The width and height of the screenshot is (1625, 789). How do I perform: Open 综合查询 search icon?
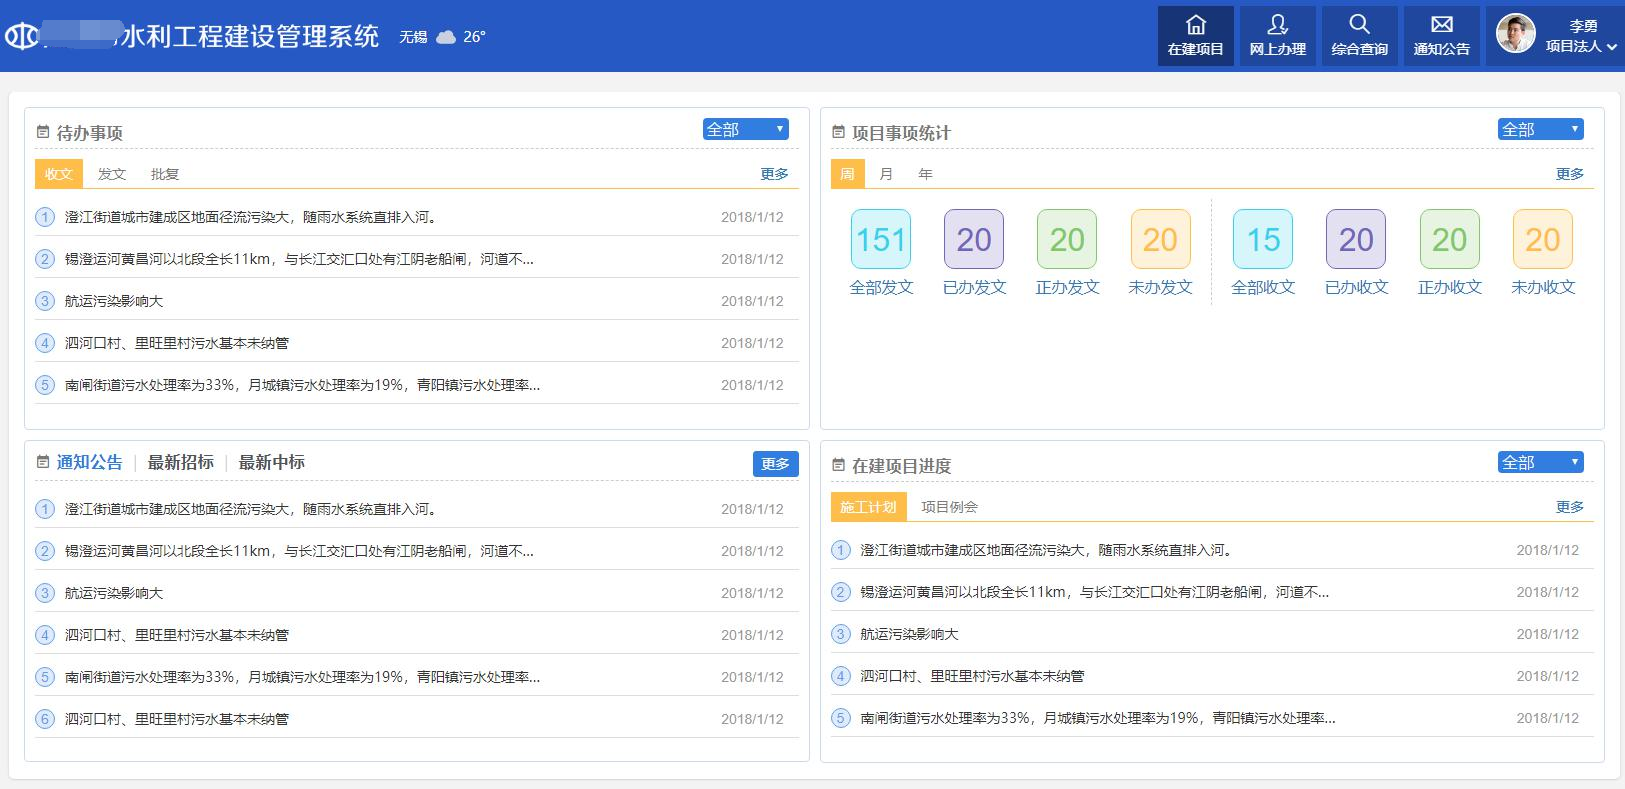click(1359, 26)
